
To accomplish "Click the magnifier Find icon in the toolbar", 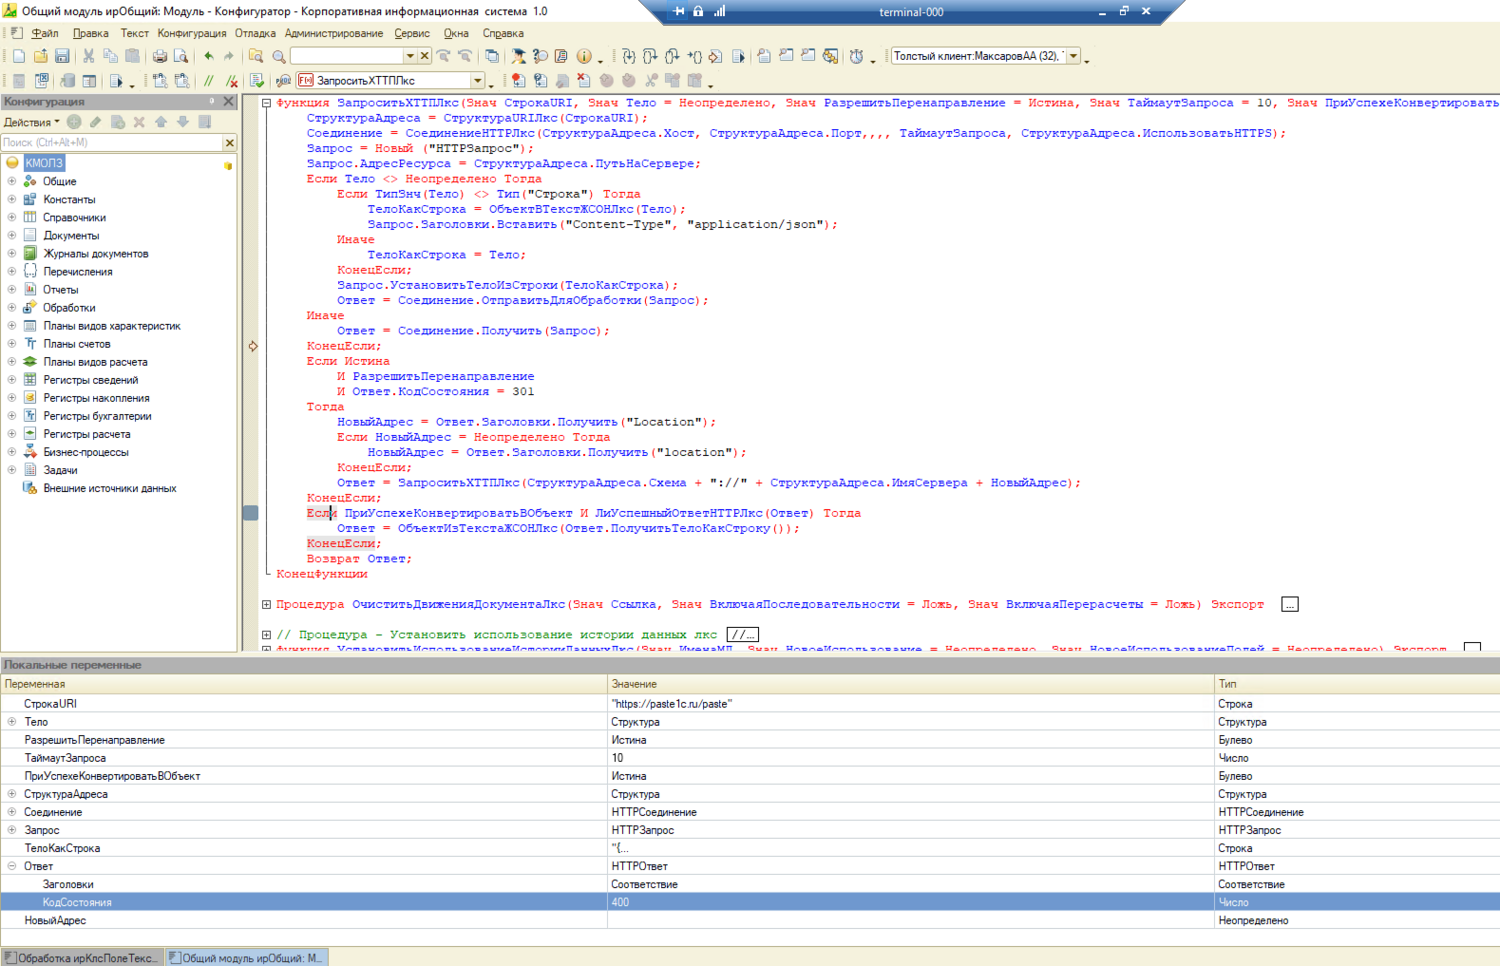I will [279, 57].
